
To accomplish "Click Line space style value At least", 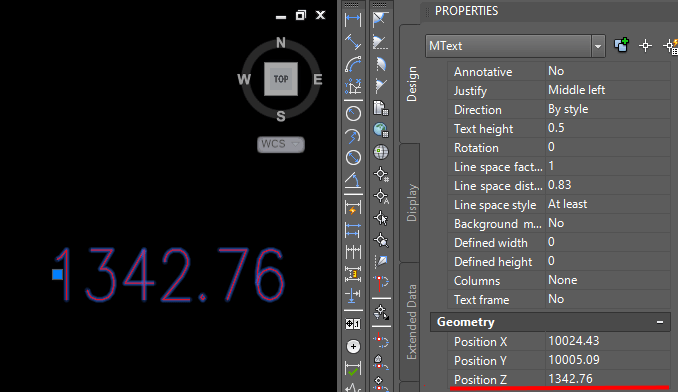I will (x=608, y=204).
